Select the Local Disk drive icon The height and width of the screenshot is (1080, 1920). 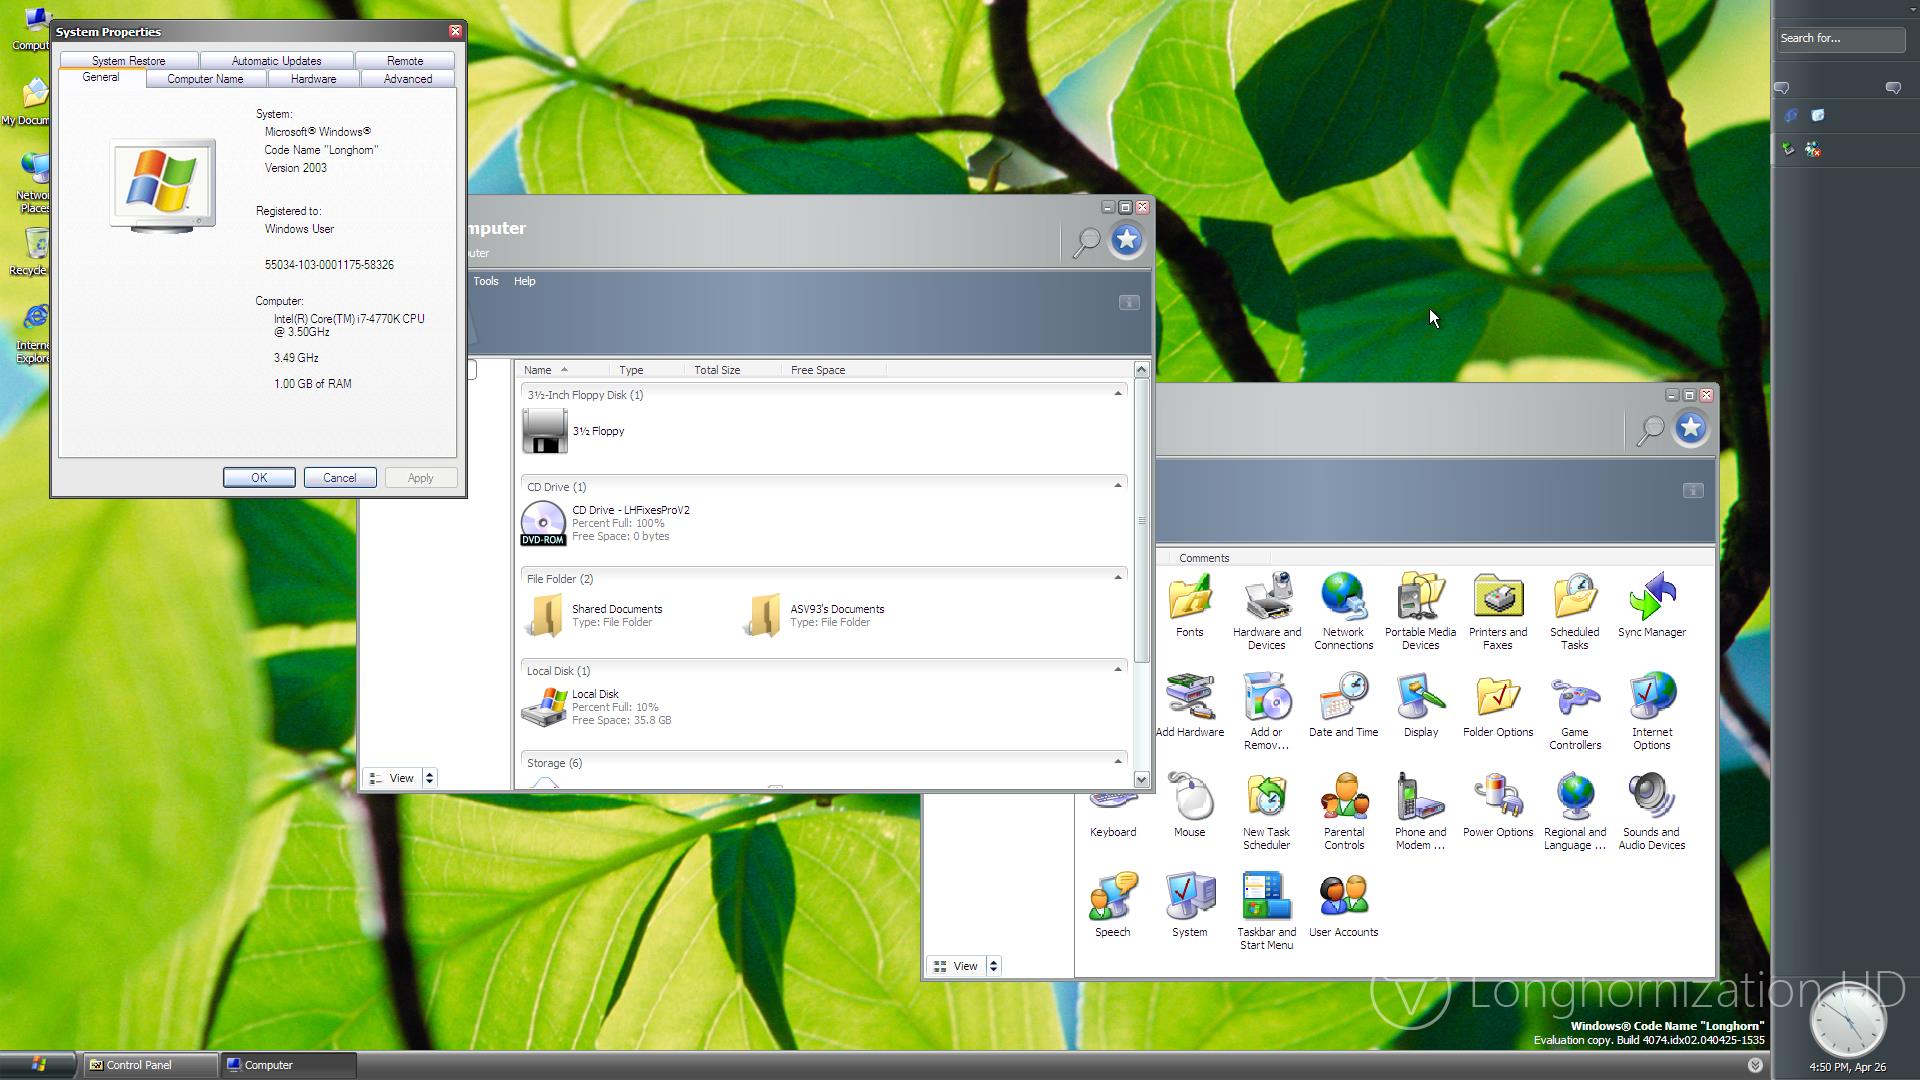click(x=544, y=706)
